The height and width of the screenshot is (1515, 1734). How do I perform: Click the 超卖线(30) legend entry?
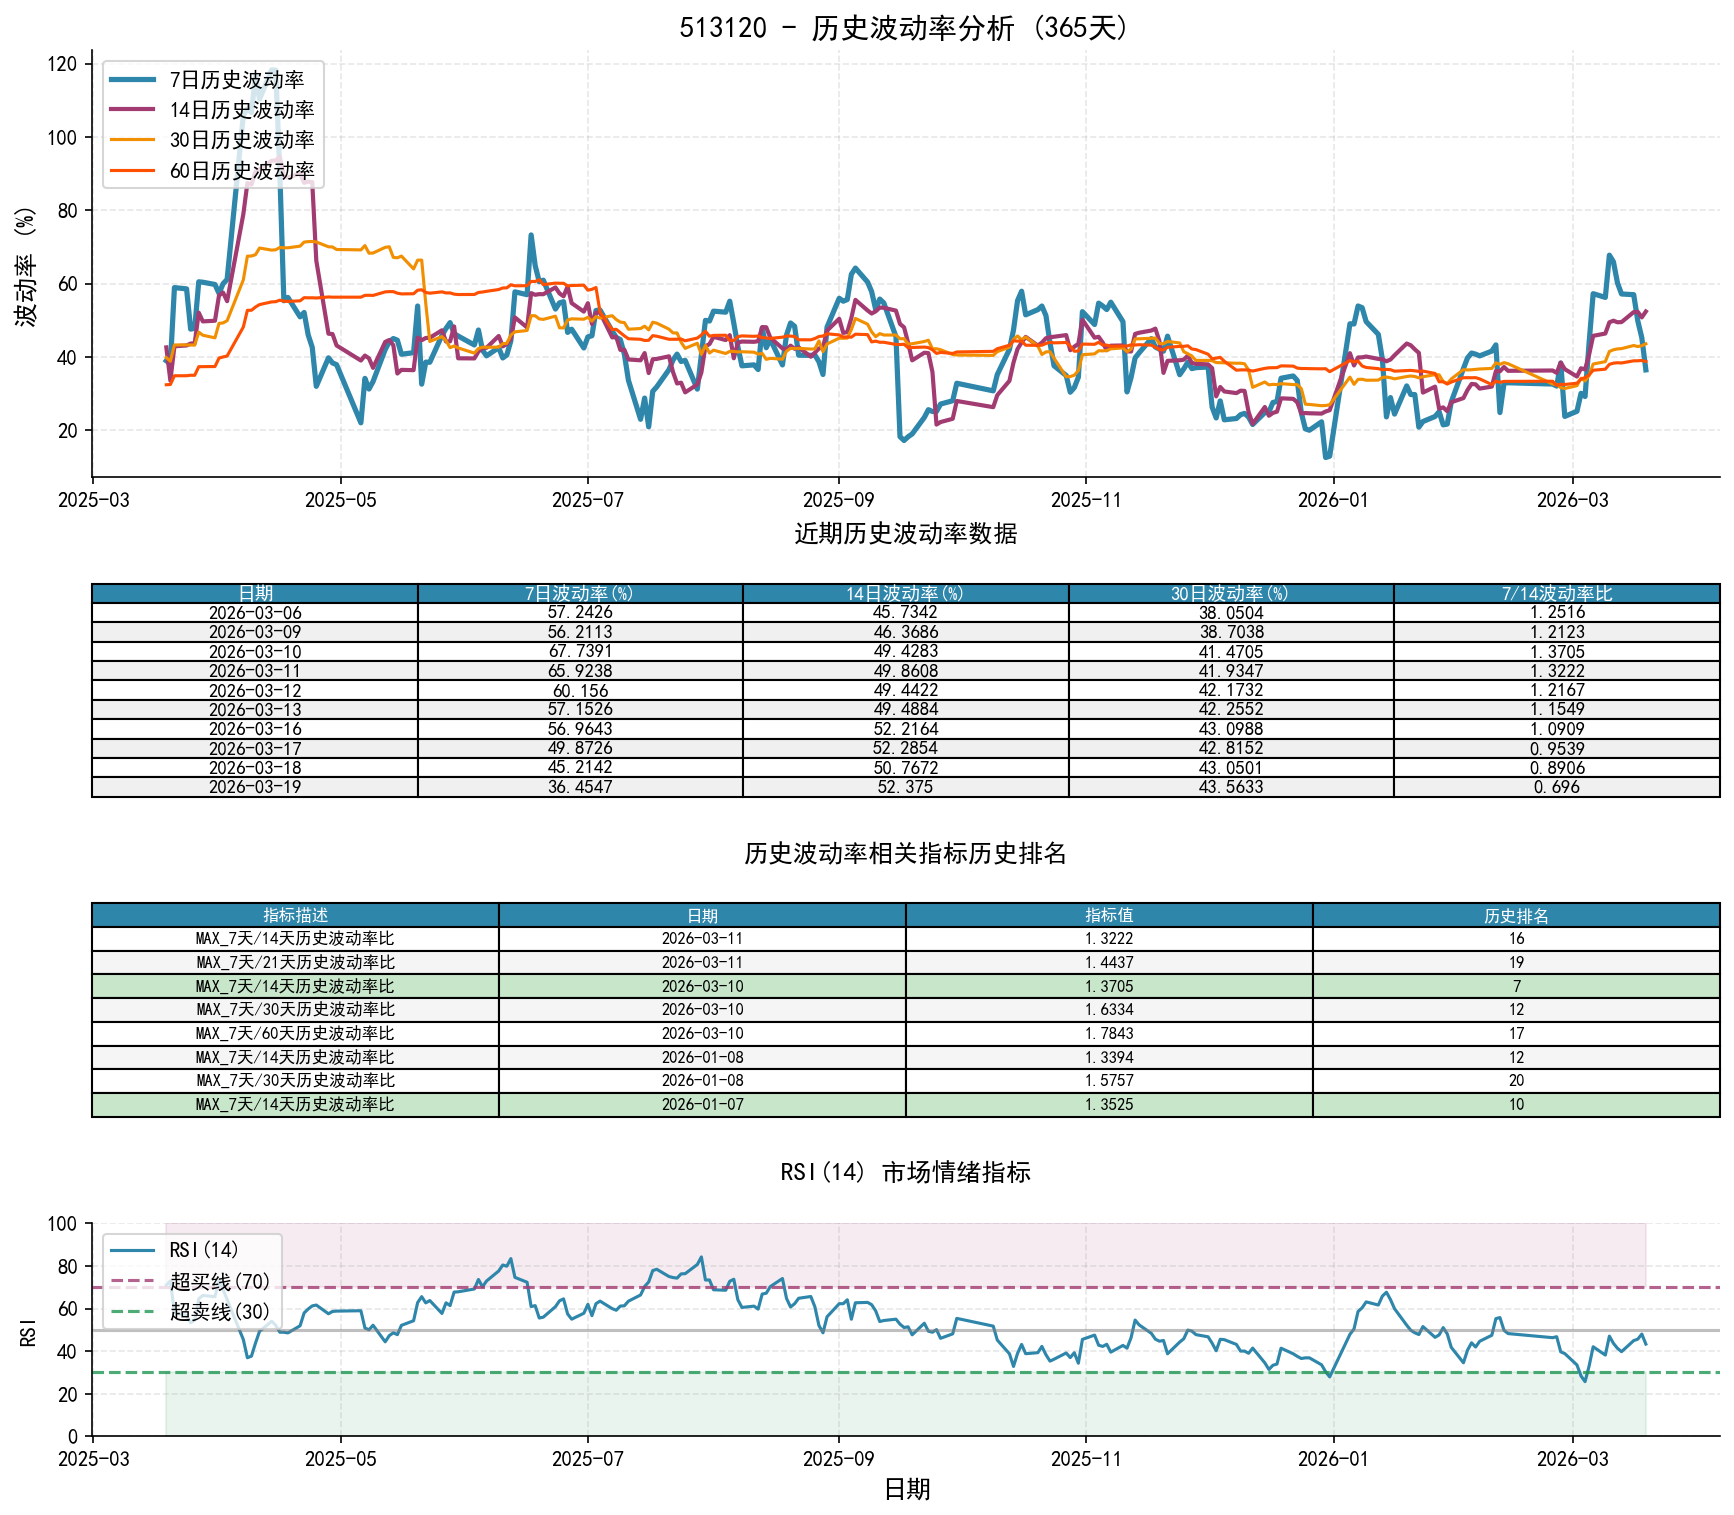coord(219,1312)
